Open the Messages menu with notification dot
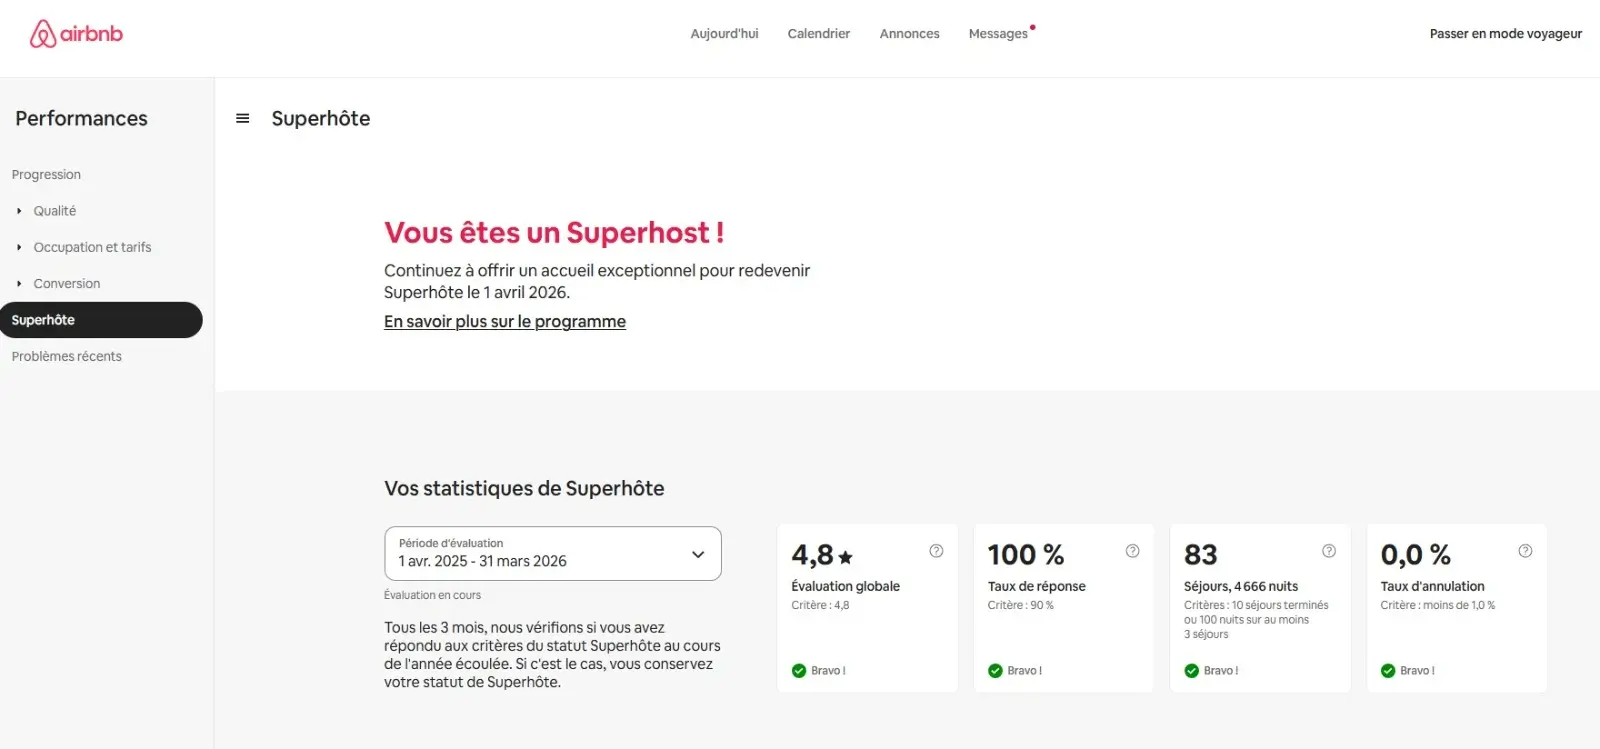This screenshot has width=1600, height=749. point(998,33)
